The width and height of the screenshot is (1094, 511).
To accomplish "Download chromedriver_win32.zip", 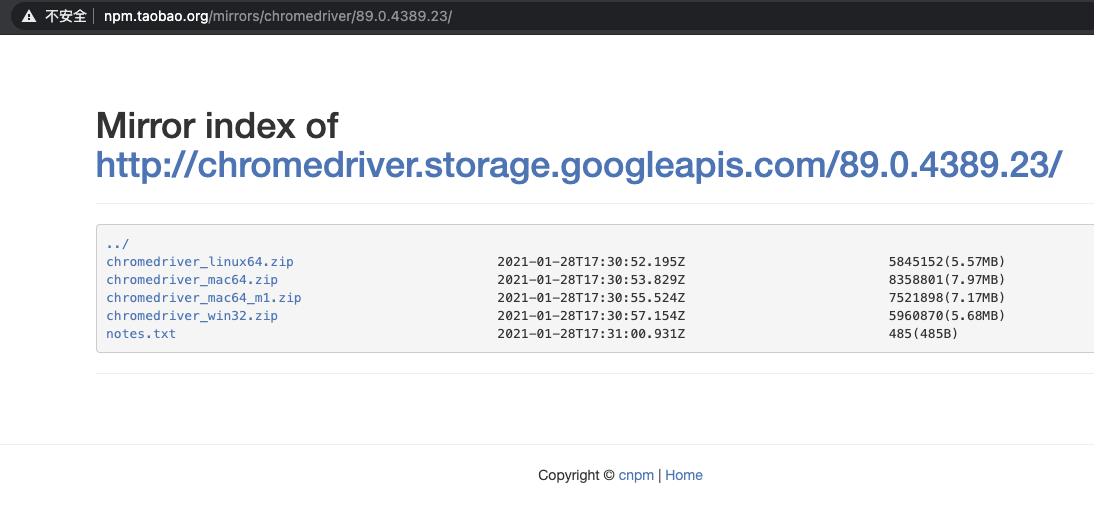I will click(x=192, y=316).
